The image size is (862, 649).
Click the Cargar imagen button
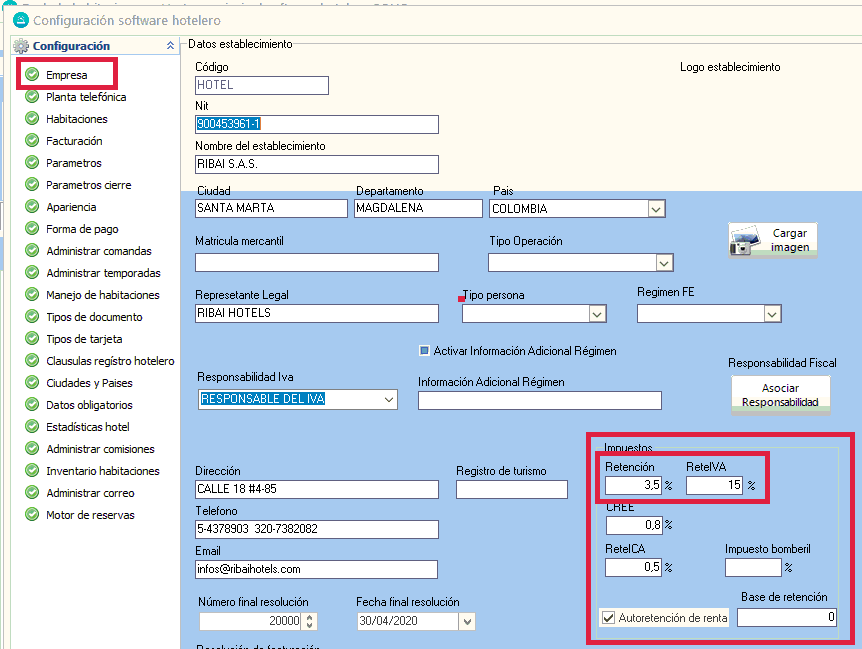tap(773, 240)
